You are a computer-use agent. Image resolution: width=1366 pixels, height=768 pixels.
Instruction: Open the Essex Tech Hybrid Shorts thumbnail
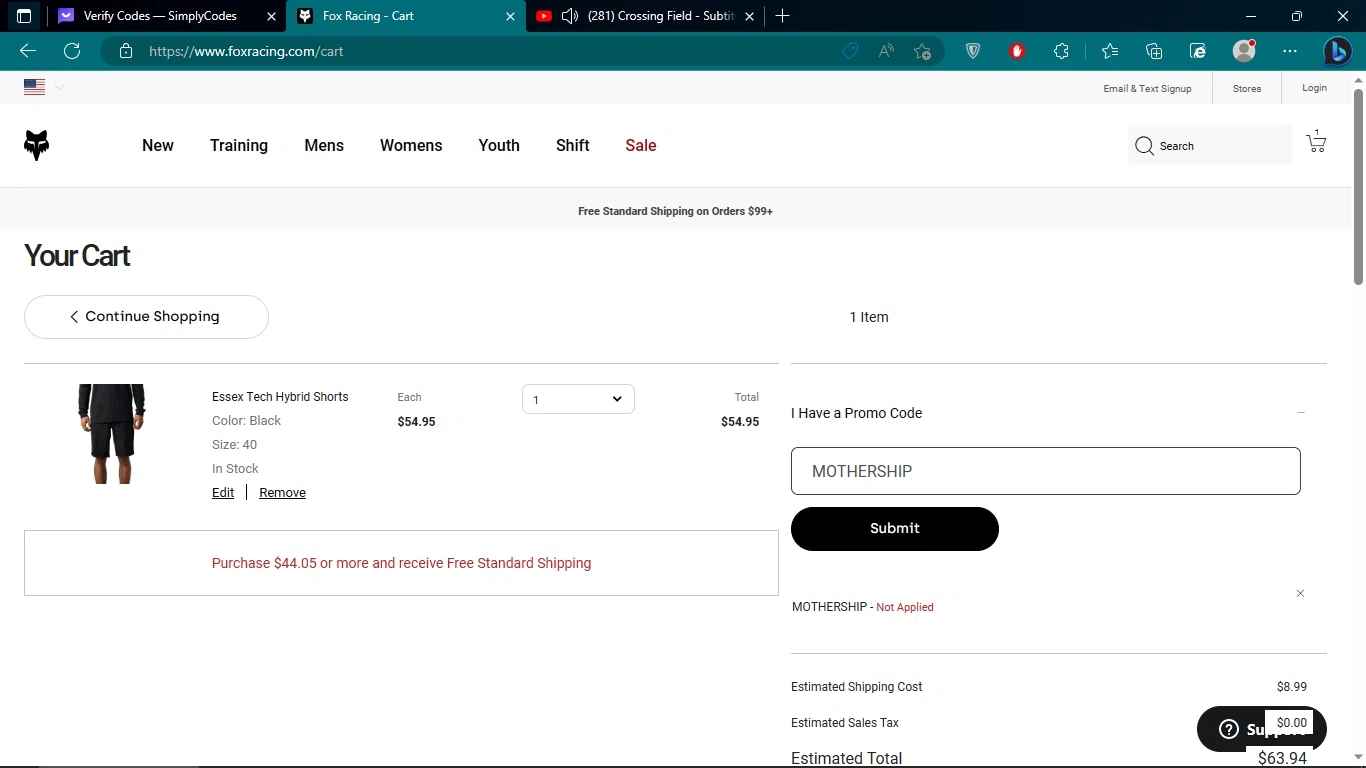point(112,434)
